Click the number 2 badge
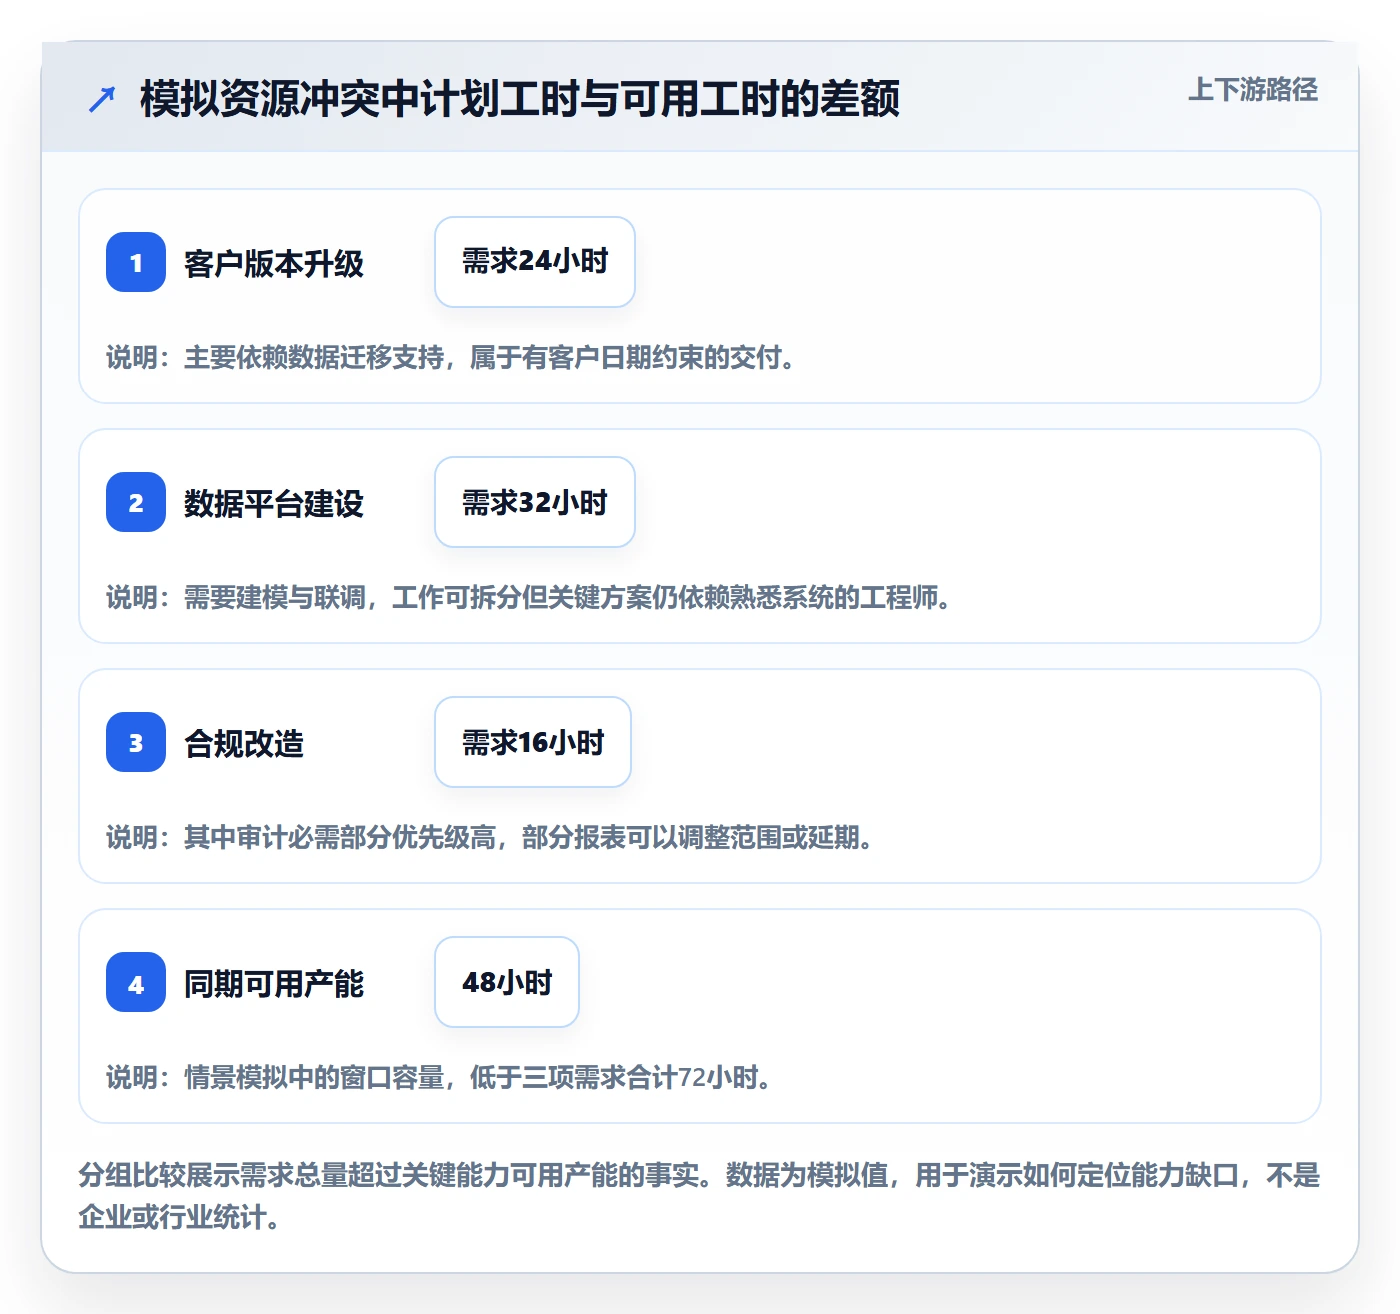Viewport: 1400px width, 1314px height. 136,502
